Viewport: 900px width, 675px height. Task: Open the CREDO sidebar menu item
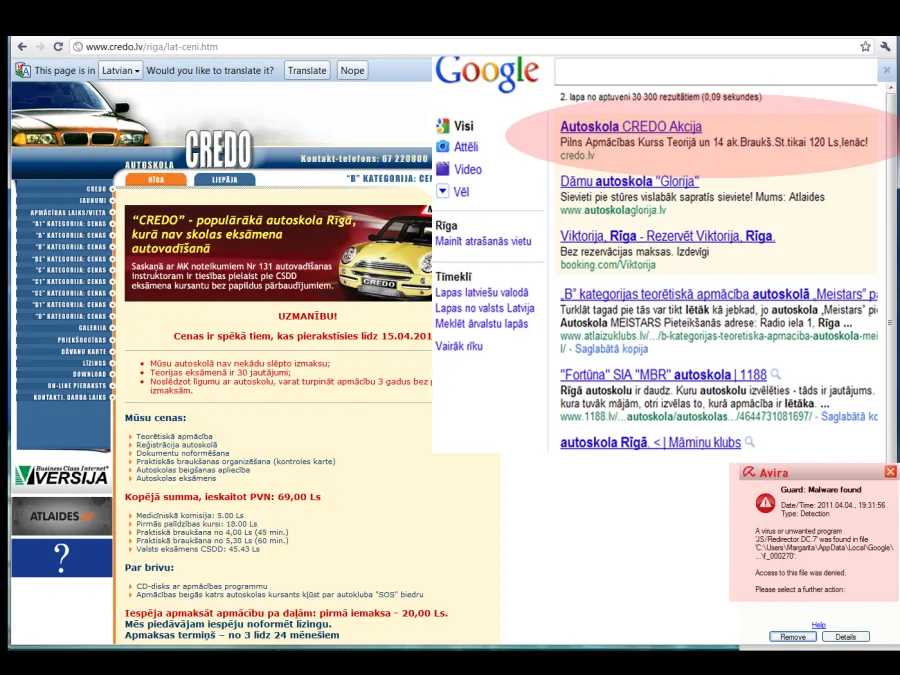point(96,189)
